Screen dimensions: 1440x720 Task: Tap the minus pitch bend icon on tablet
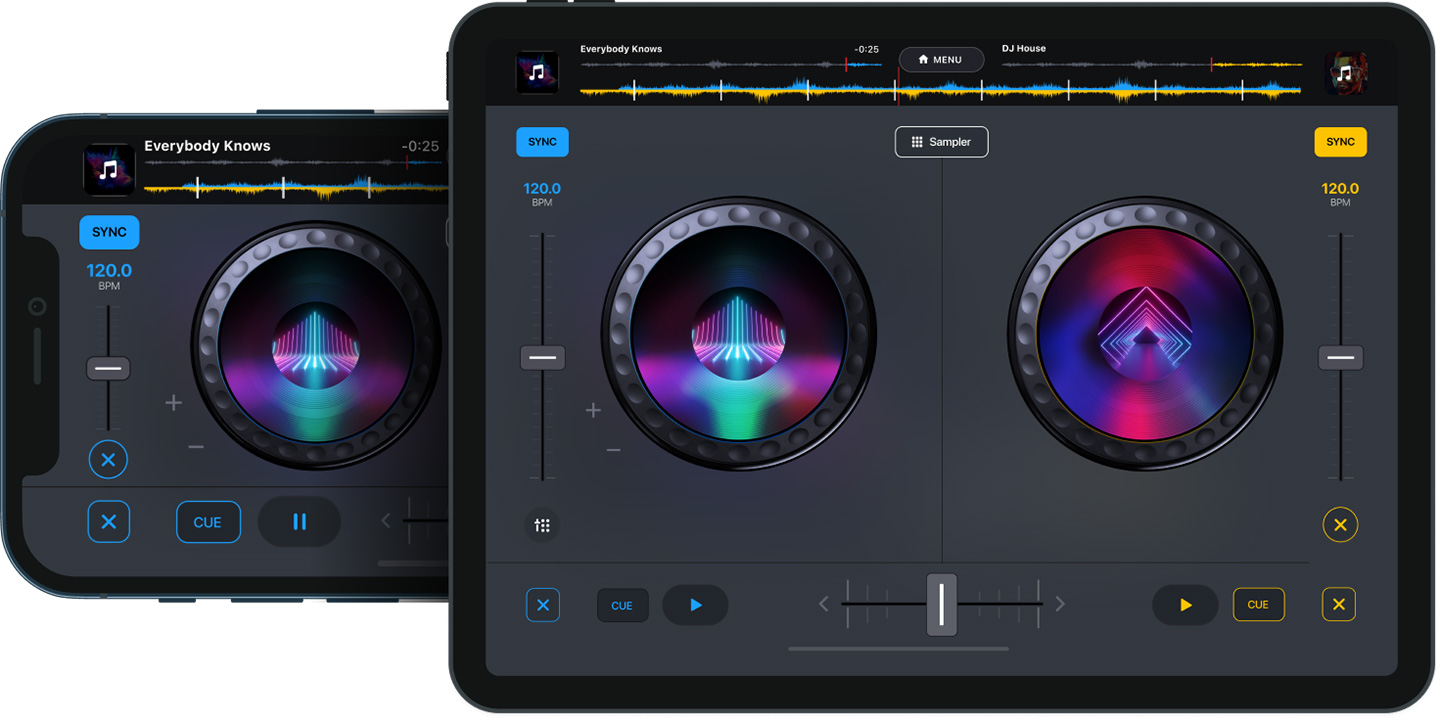(613, 451)
